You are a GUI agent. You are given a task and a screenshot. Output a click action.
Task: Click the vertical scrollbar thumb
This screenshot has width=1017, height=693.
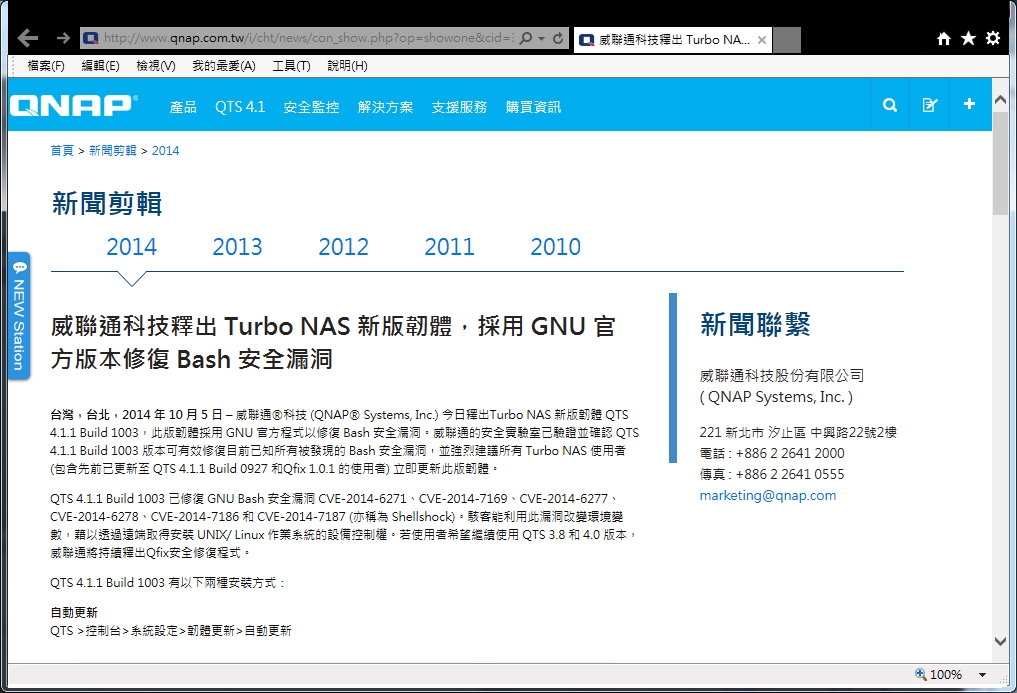pos(1000,164)
